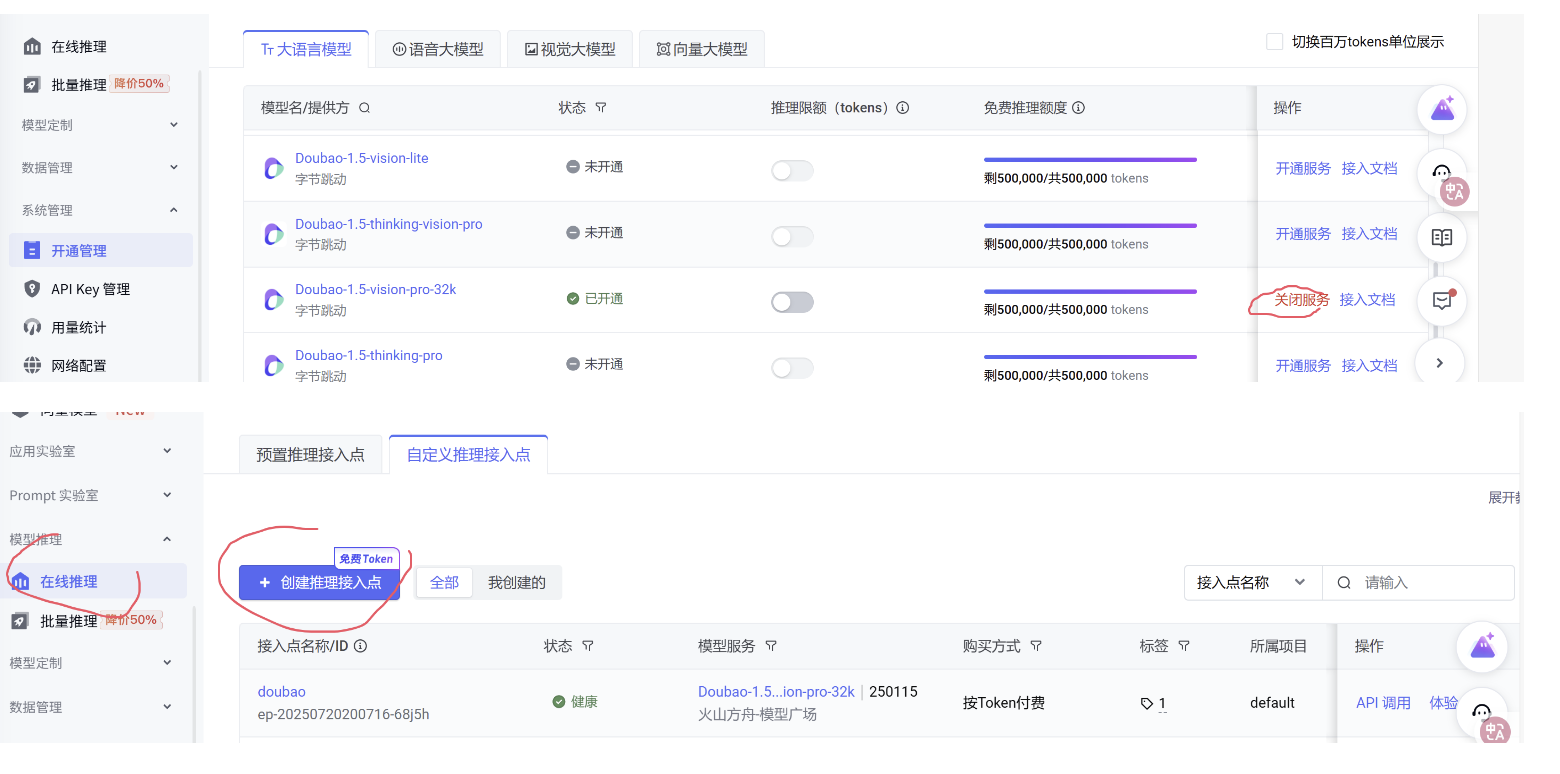
Task: Switch to 大语言模型 tab
Action: pyautogui.click(x=306, y=49)
